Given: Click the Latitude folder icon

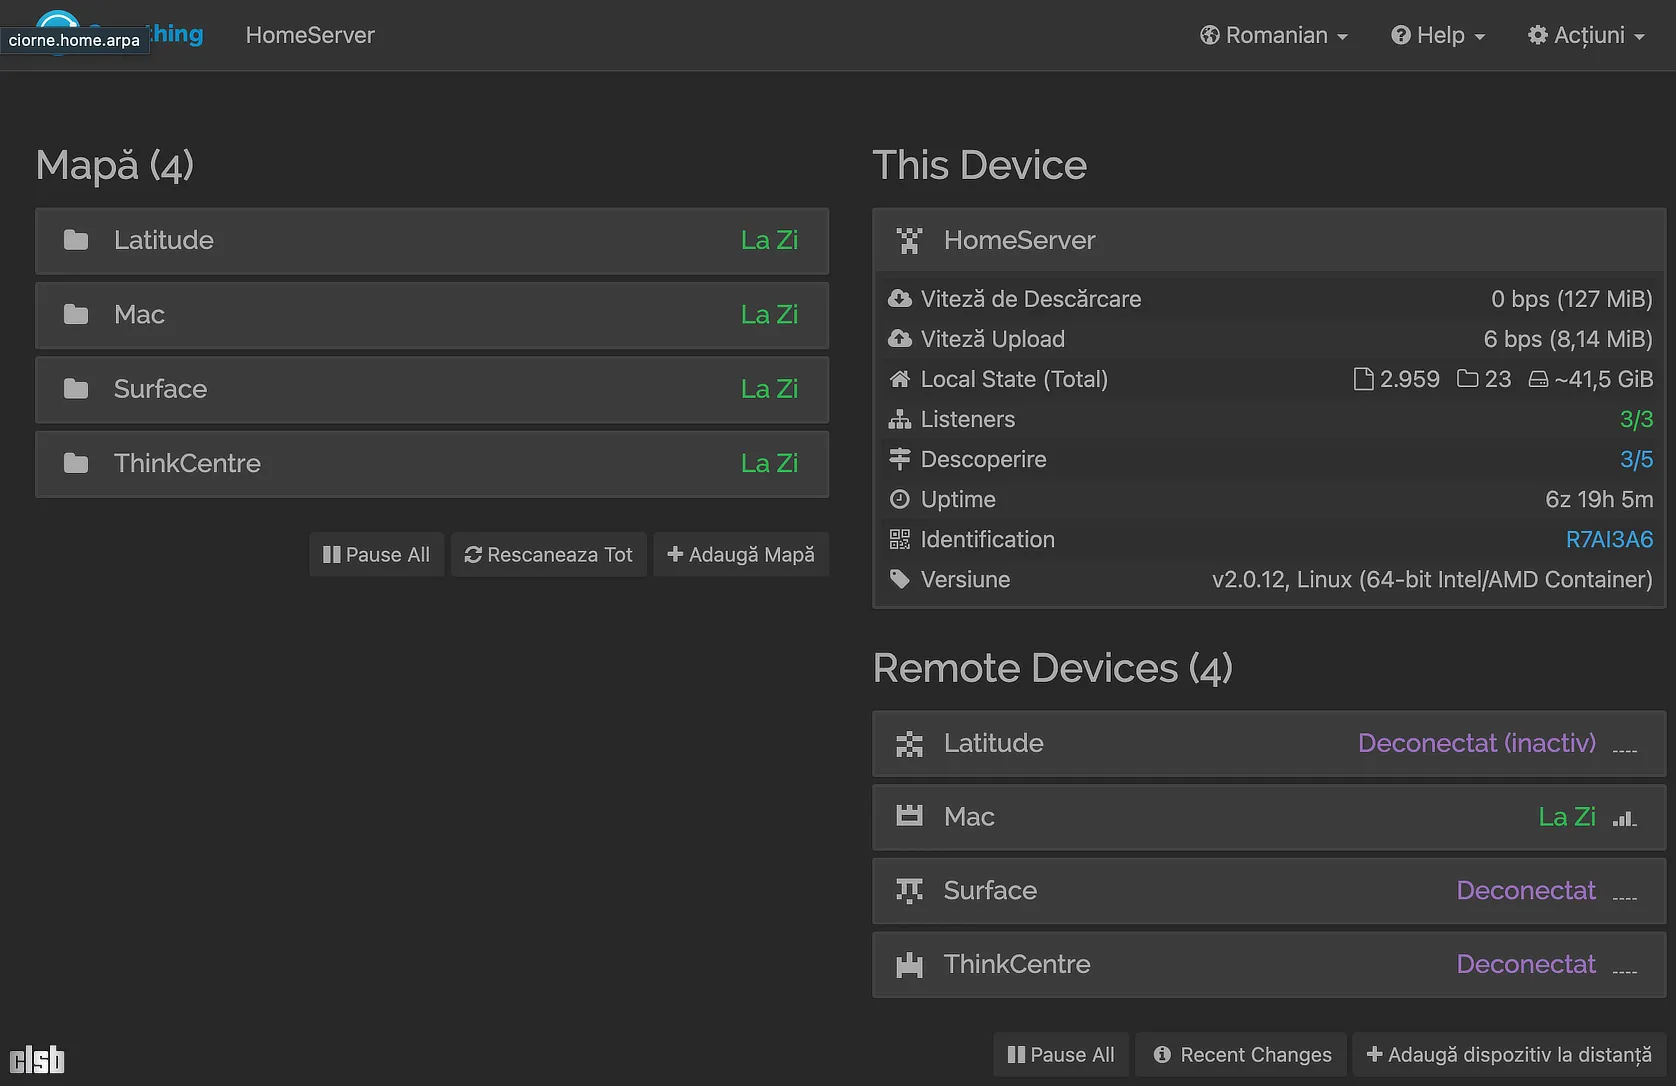Looking at the screenshot, I should pos(76,240).
